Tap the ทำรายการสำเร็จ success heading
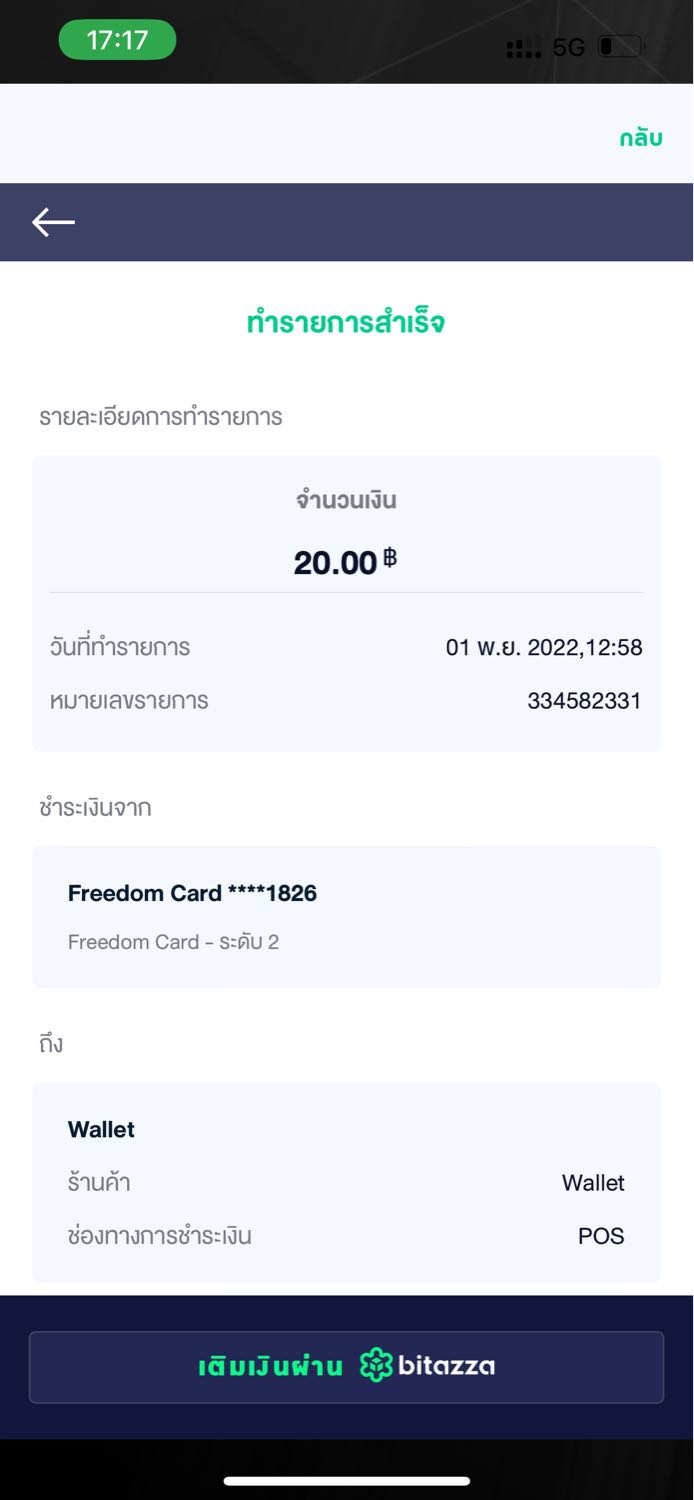The width and height of the screenshot is (694, 1500). 346,323
